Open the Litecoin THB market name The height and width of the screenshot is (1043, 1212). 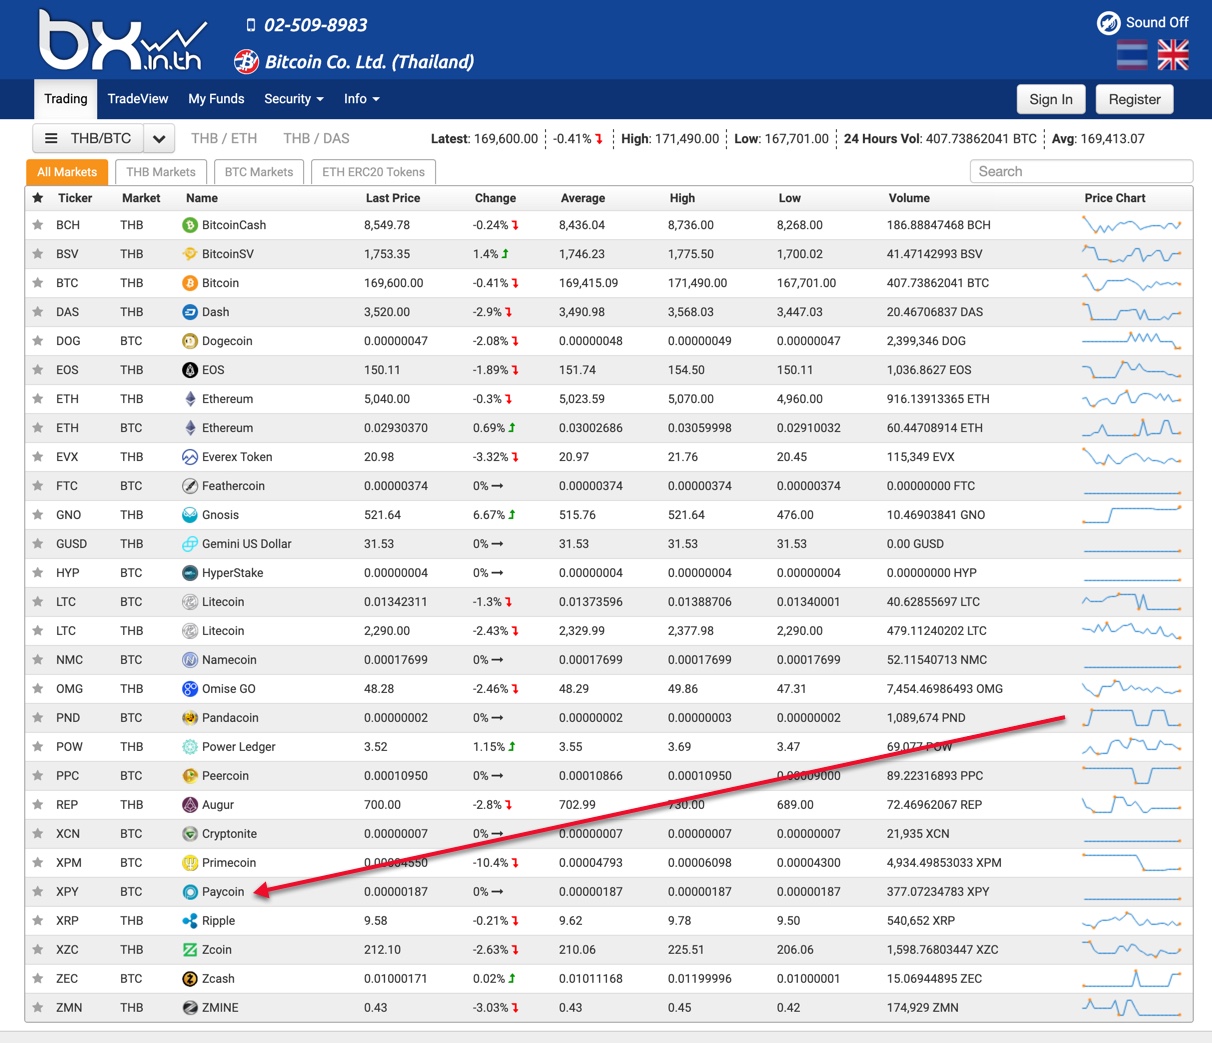pos(223,631)
